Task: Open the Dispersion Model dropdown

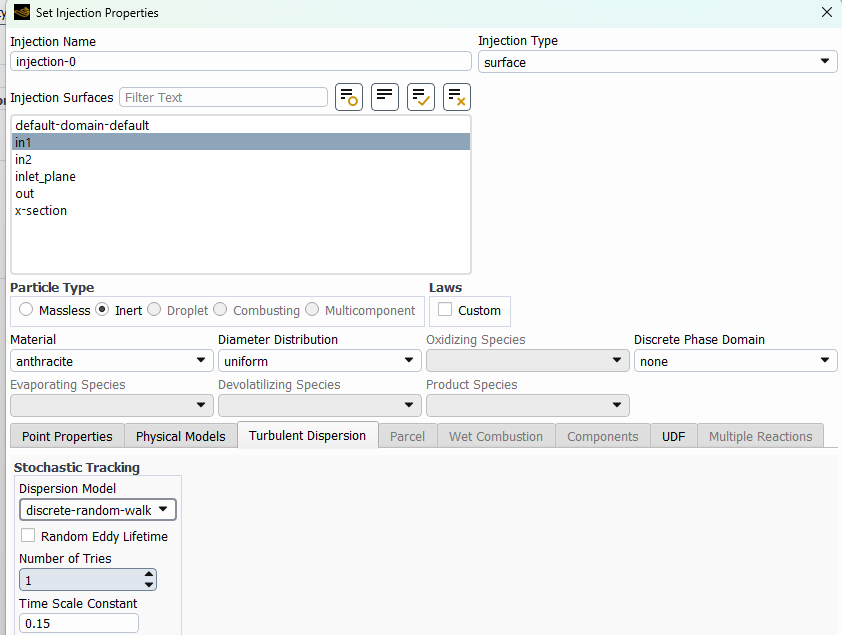Action: click(x=97, y=510)
